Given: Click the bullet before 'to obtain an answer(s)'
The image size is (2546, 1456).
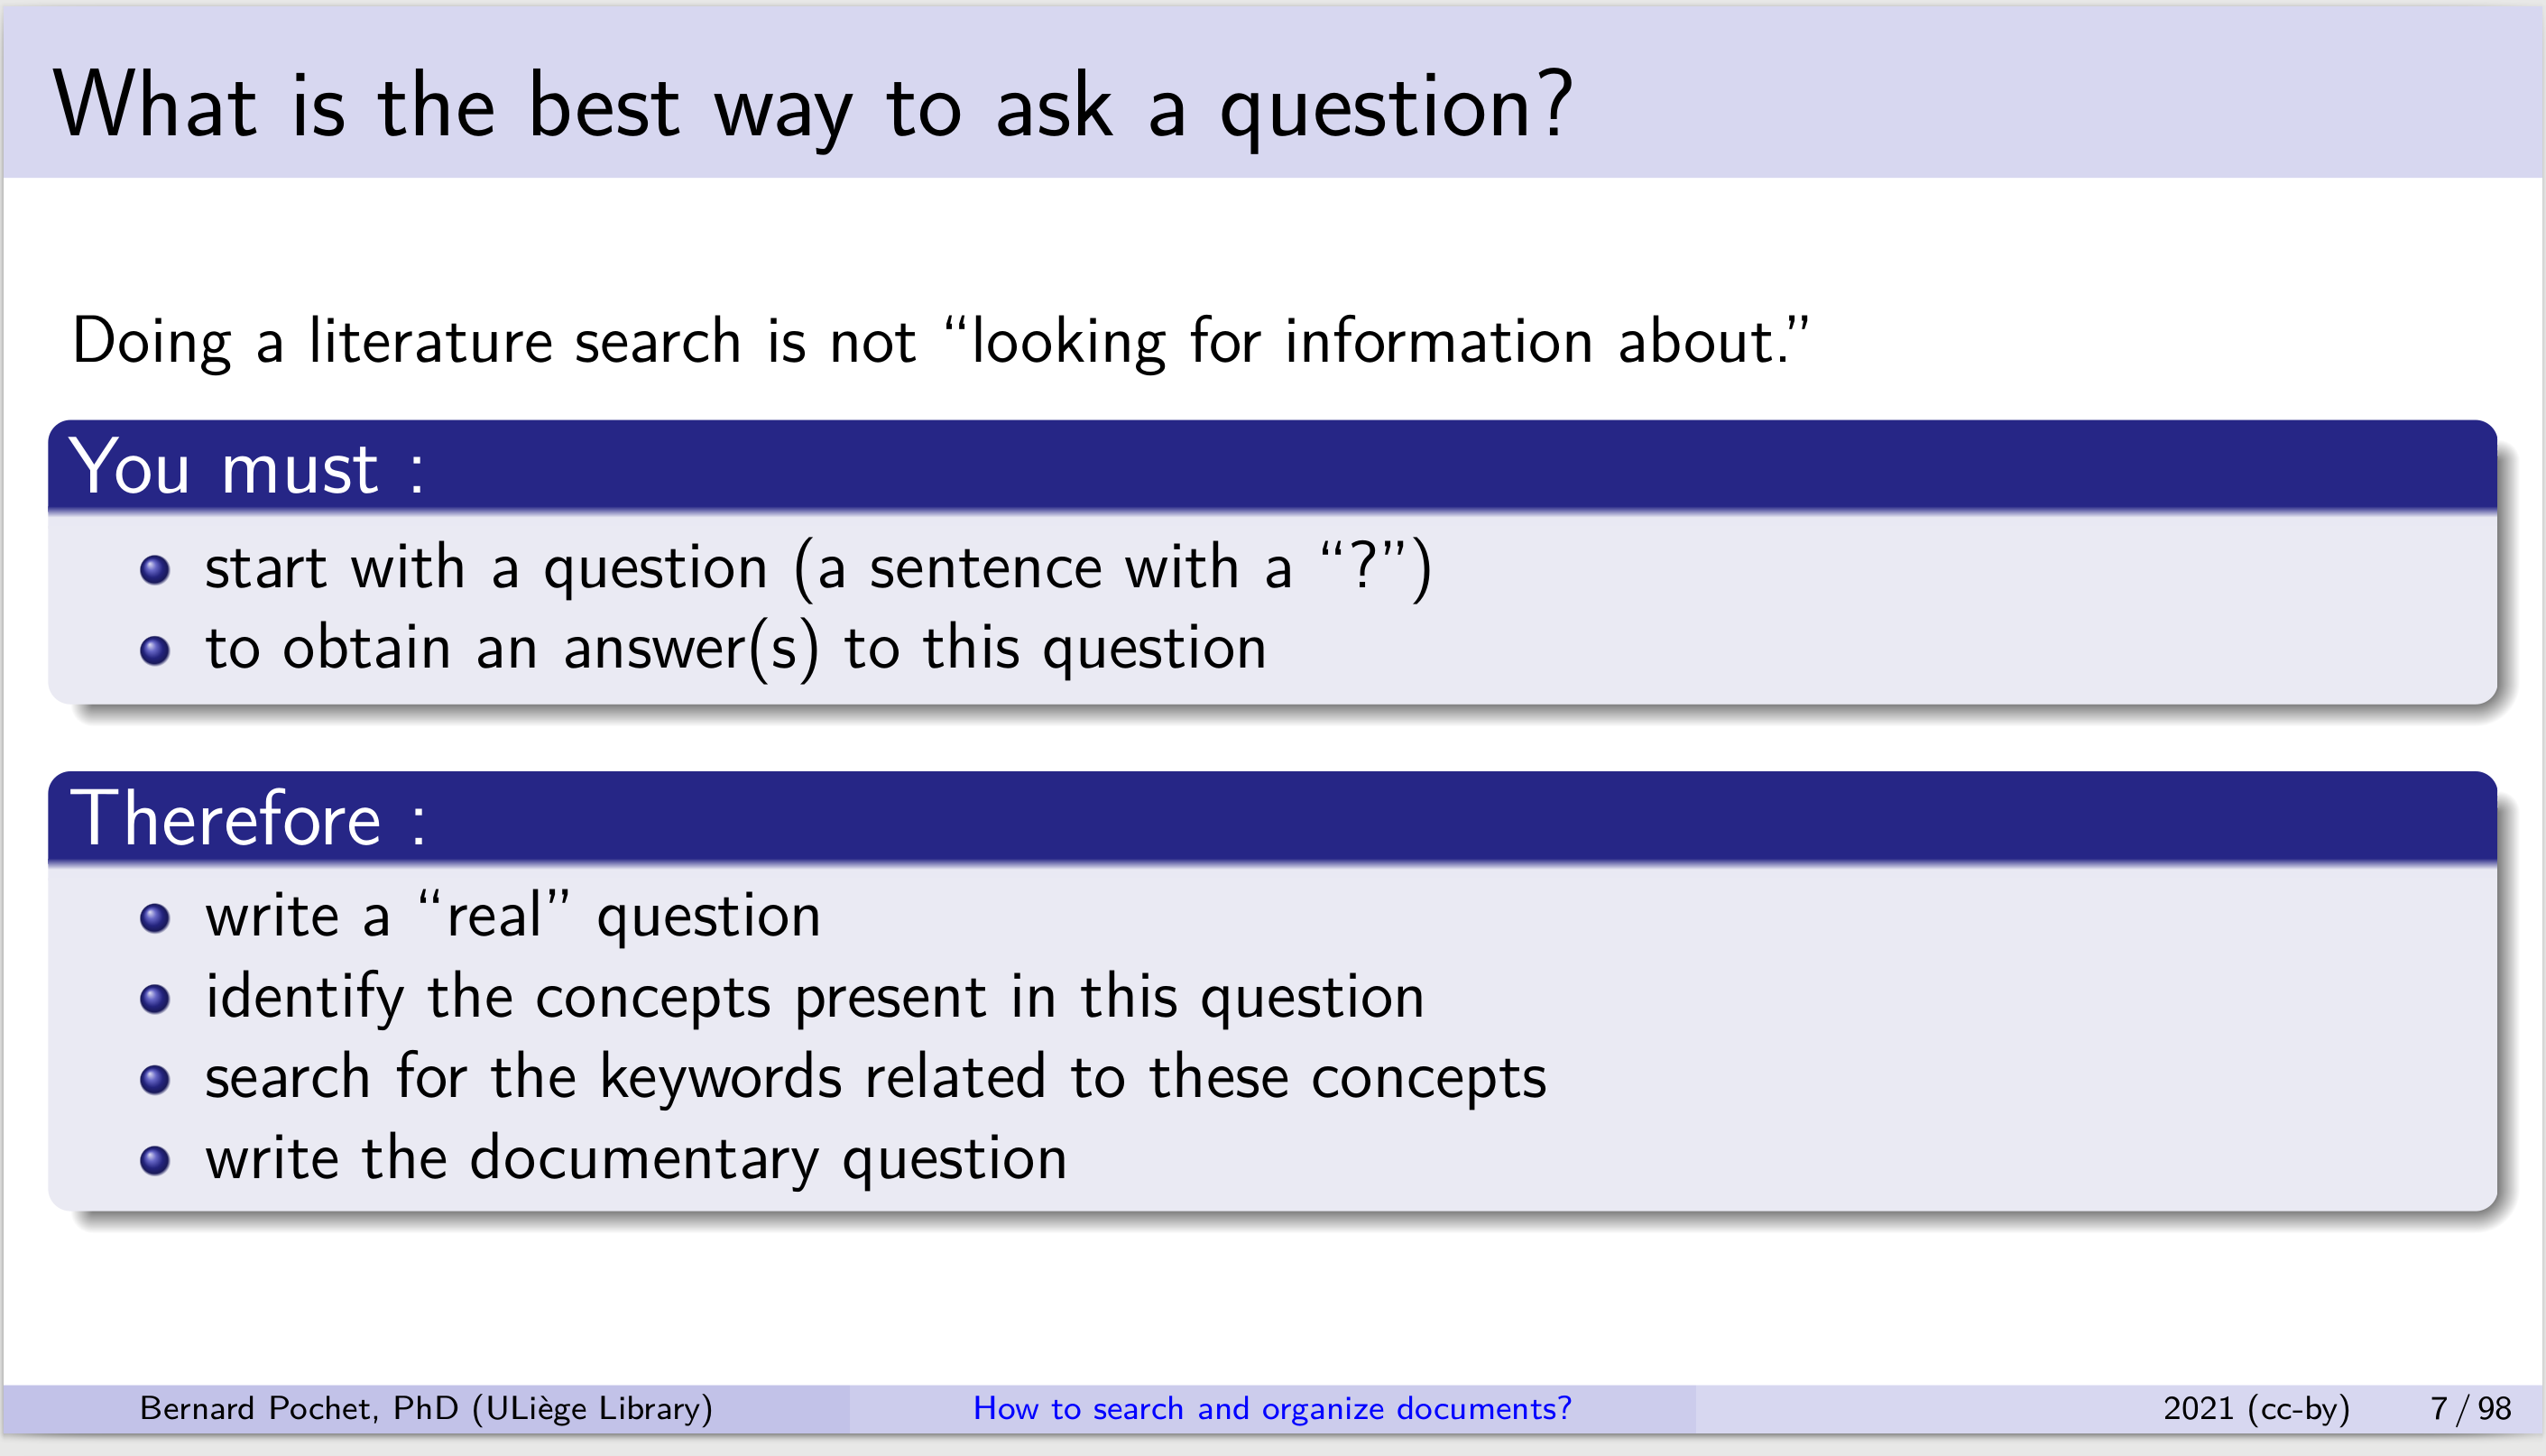Looking at the screenshot, I should (x=155, y=651).
